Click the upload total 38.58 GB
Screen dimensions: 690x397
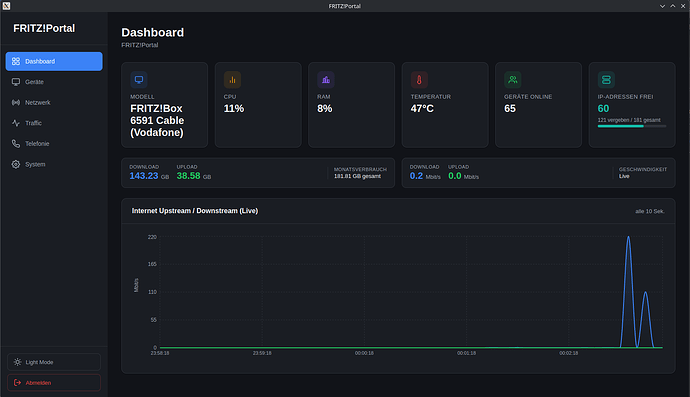point(194,176)
